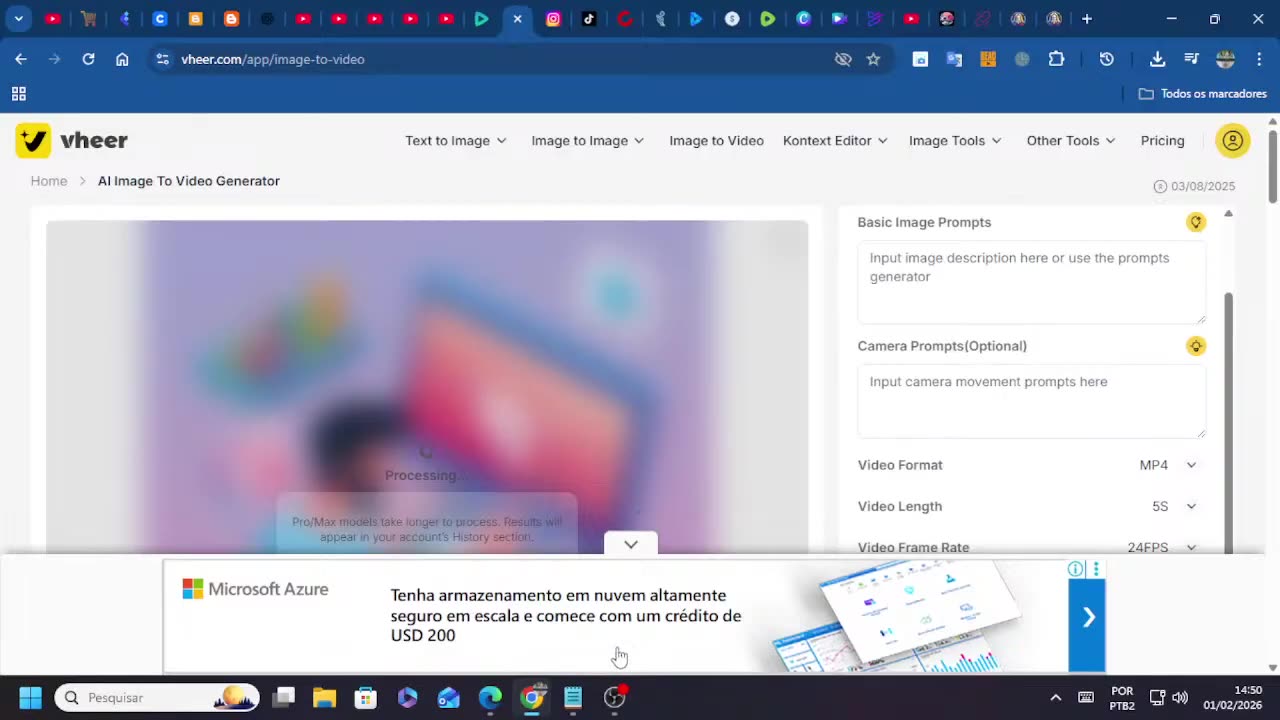Expand the Kontext Editor menu
The width and height of the screenshot is (1280, 720).
pyautogui.click(x=835, y=141)
